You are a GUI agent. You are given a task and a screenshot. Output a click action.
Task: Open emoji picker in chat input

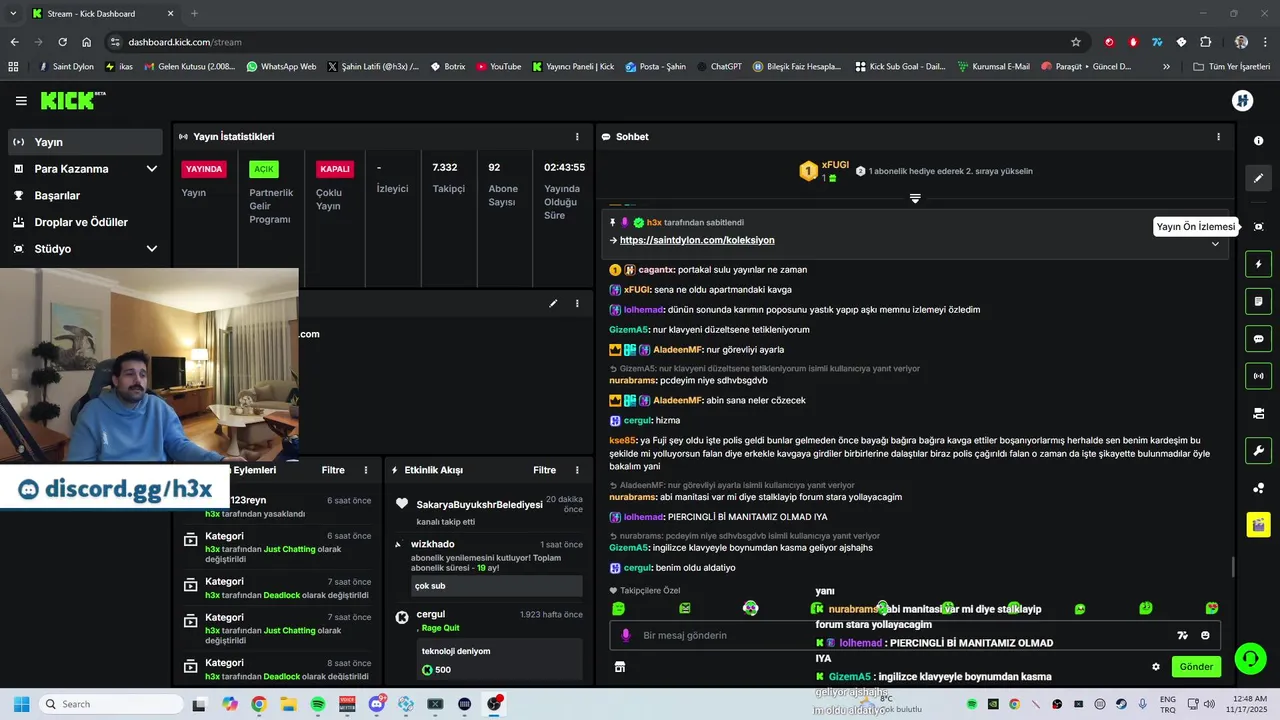click(x=1205, y=635)
